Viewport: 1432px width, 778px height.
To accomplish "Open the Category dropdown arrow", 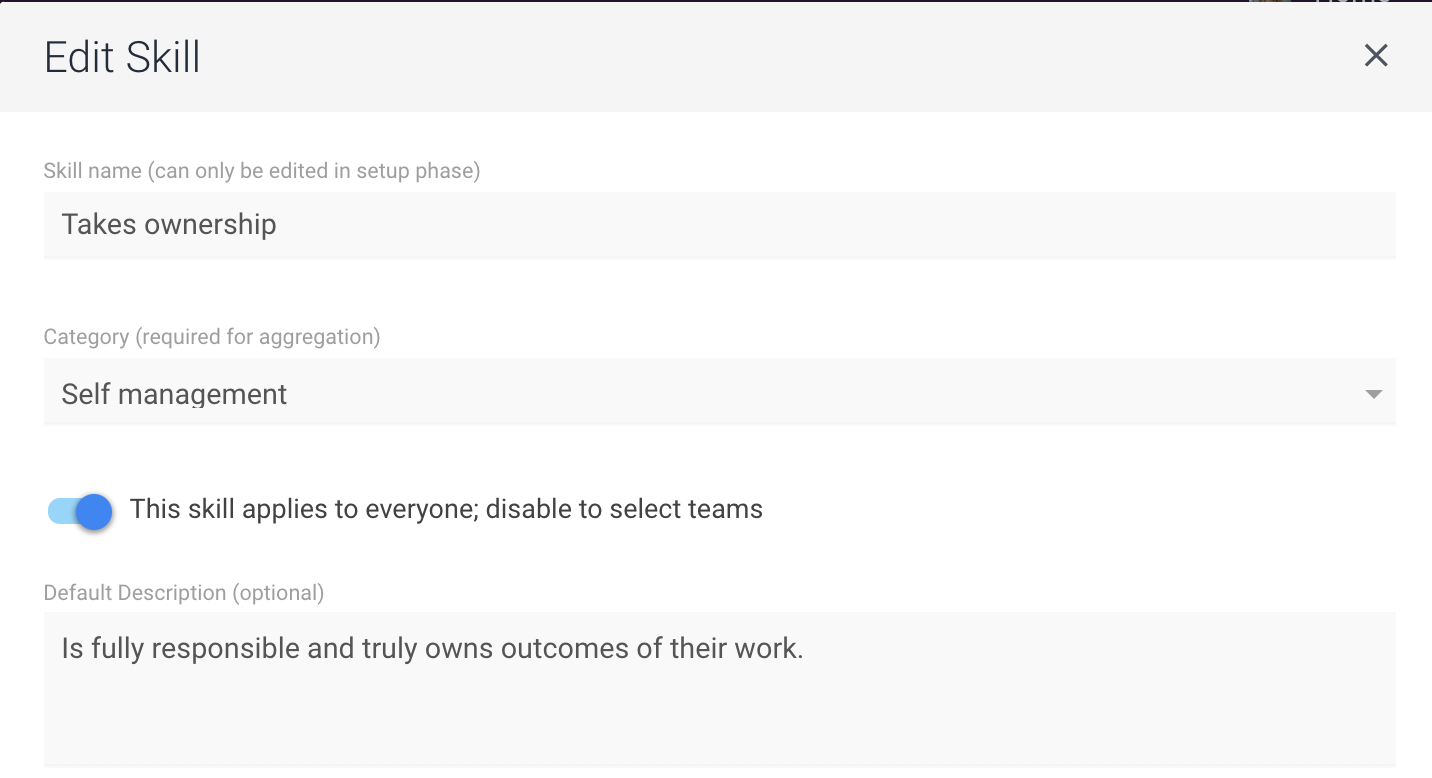I will [x=1374, y=394].
